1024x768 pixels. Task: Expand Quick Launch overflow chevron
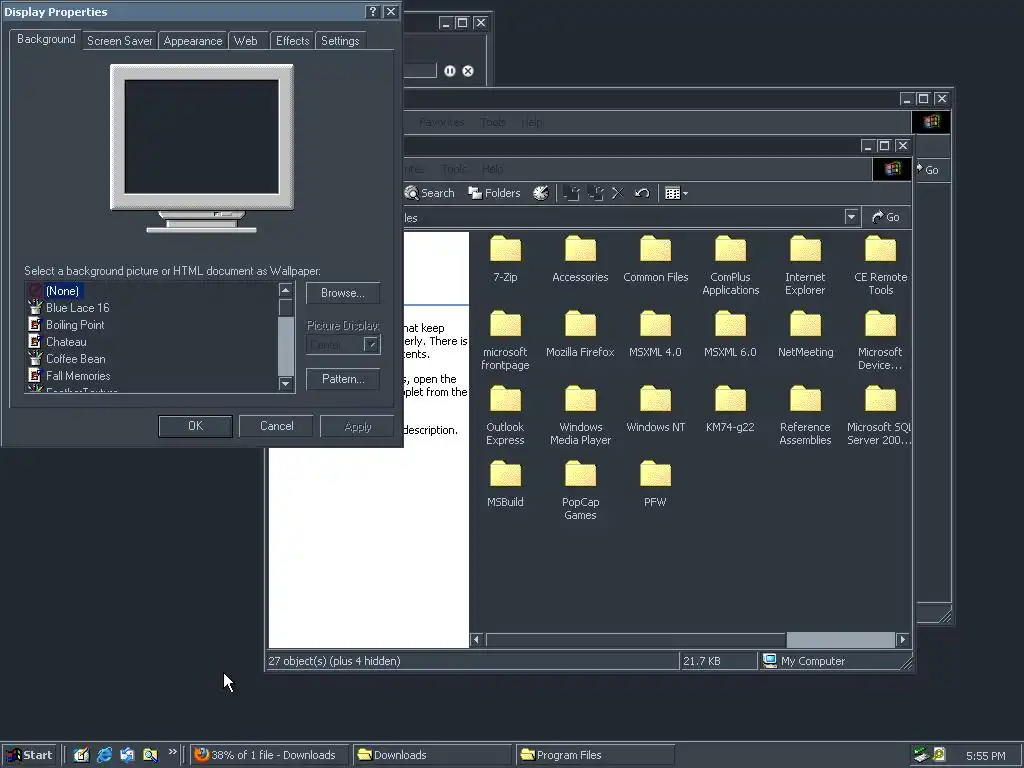point(172,752)
